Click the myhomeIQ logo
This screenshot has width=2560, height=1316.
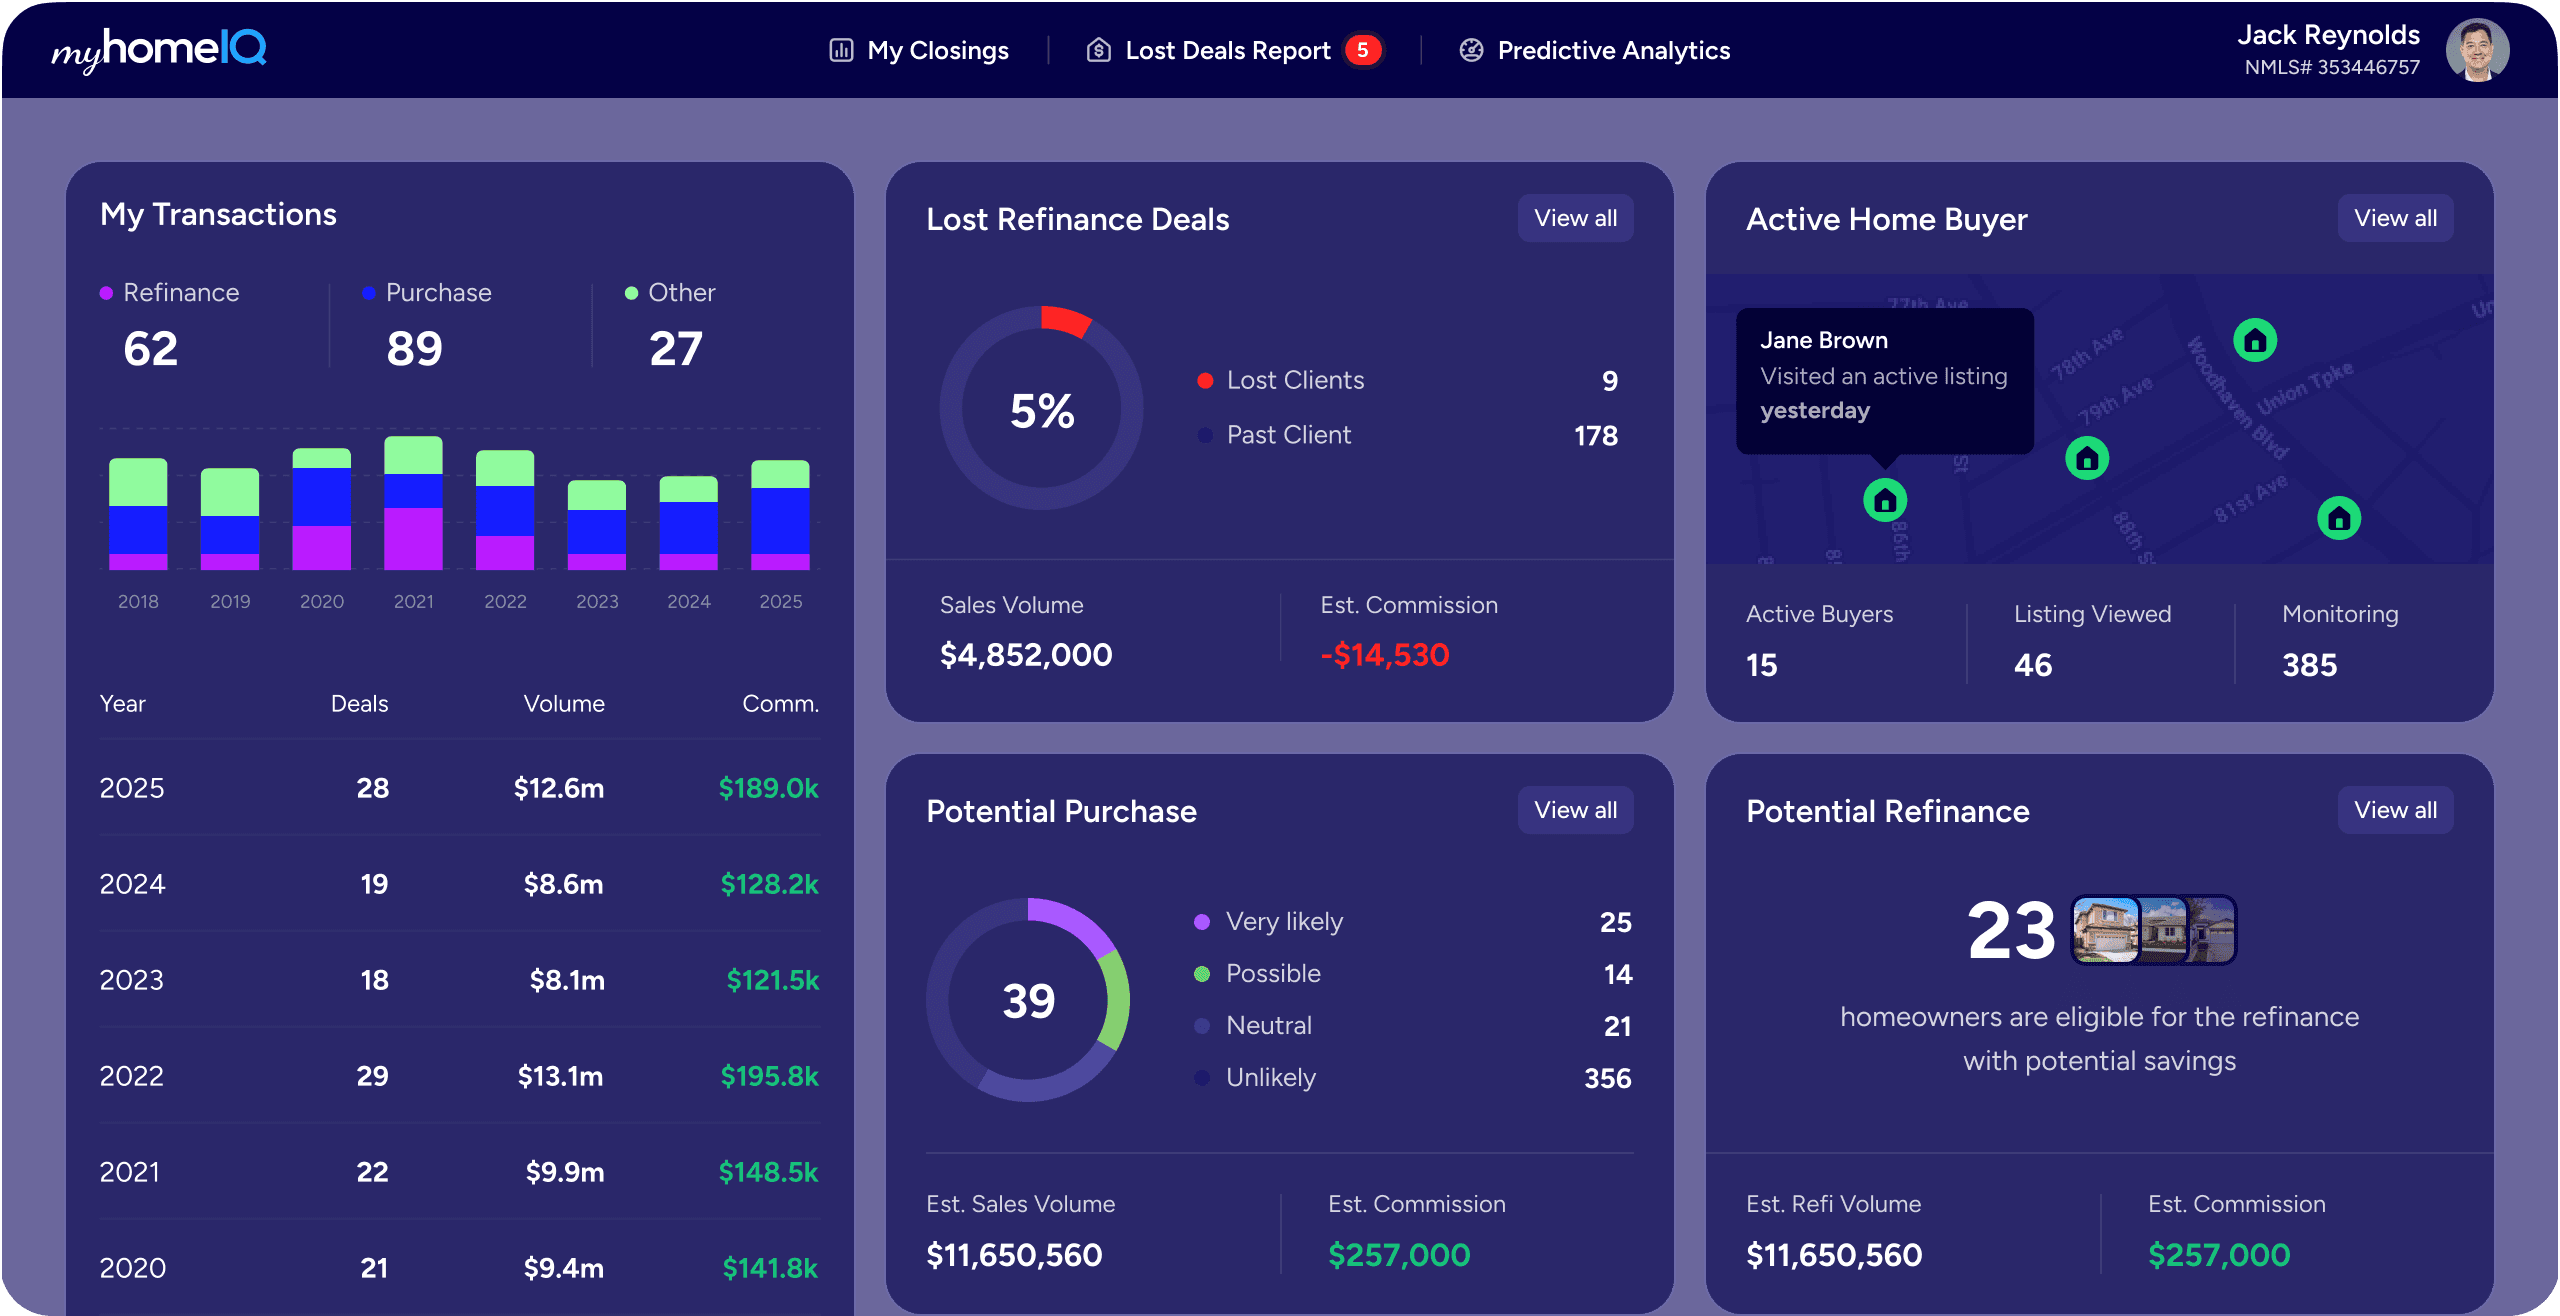click(160, 49)
